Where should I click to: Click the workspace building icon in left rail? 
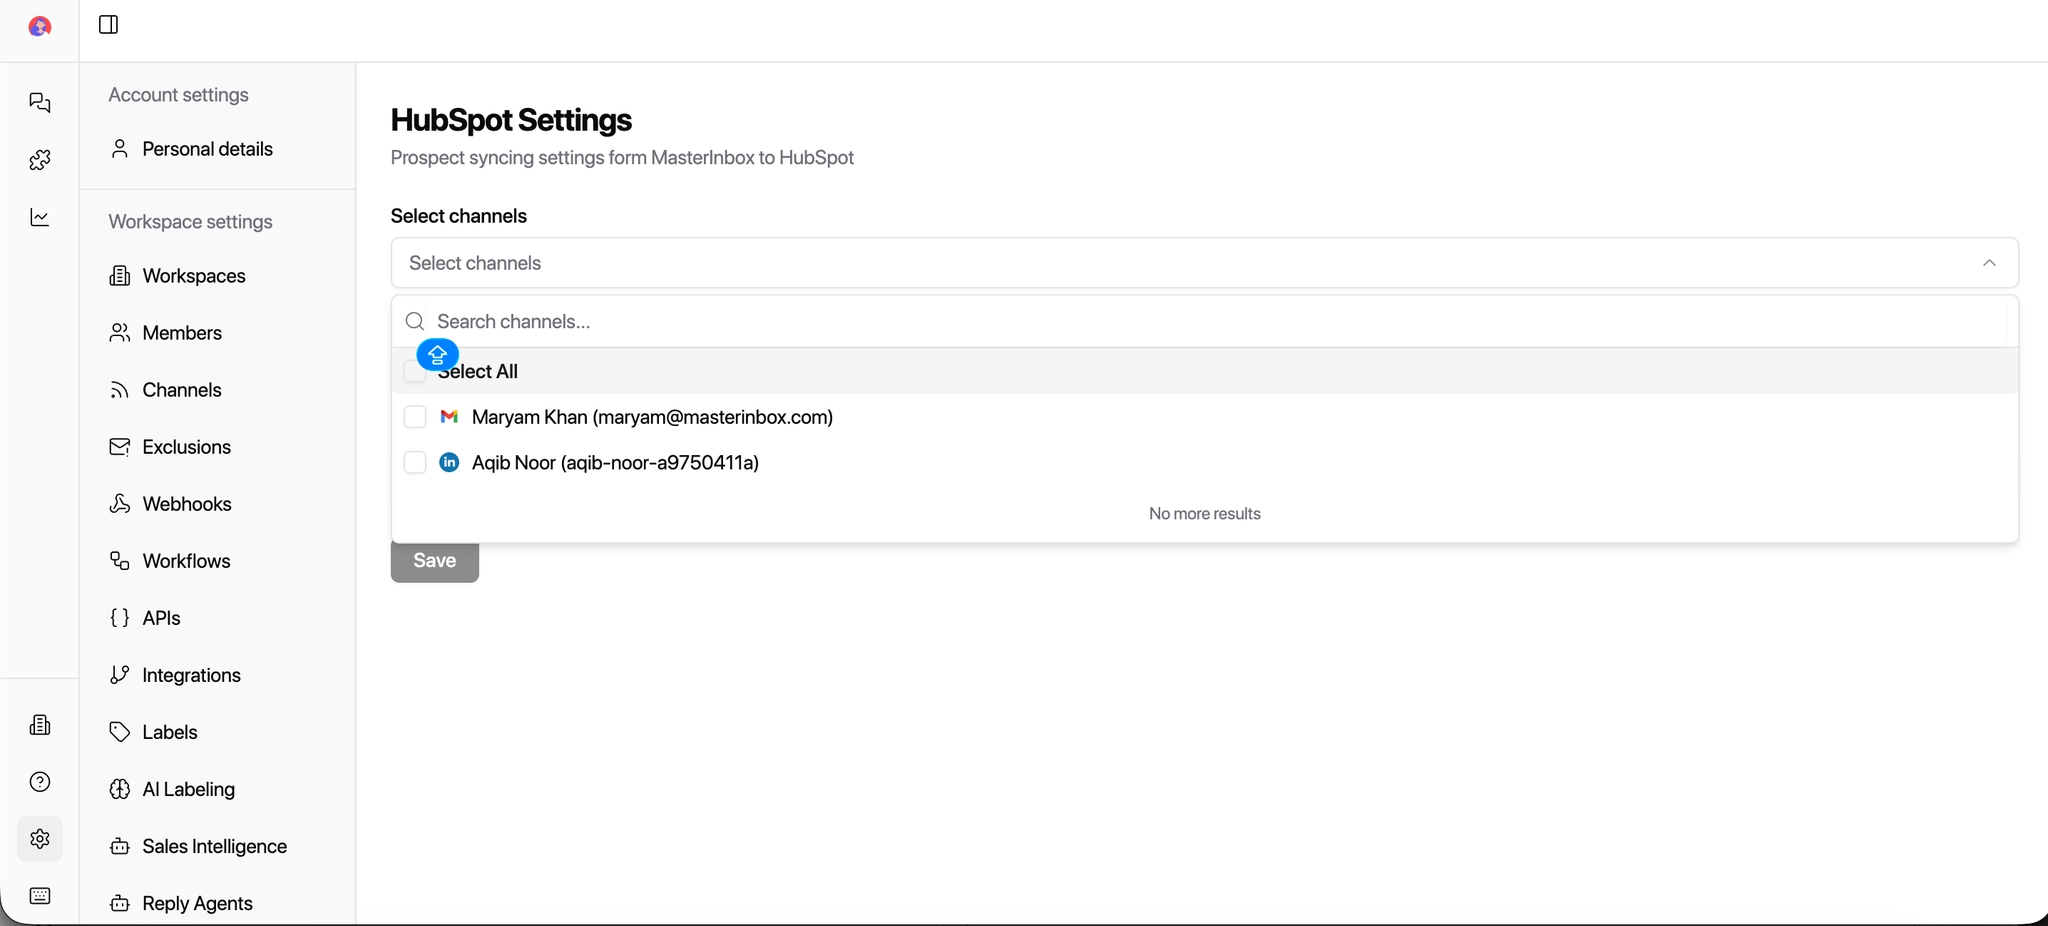tap(40, 725)
